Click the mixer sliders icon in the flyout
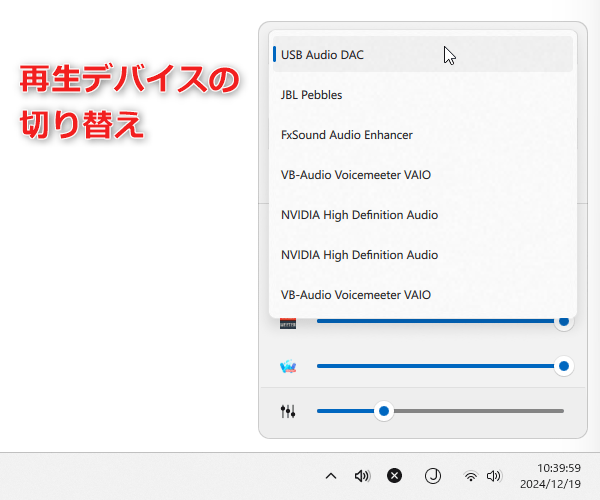600x500 pixels. pyautogui.click(x=288, y=411)
